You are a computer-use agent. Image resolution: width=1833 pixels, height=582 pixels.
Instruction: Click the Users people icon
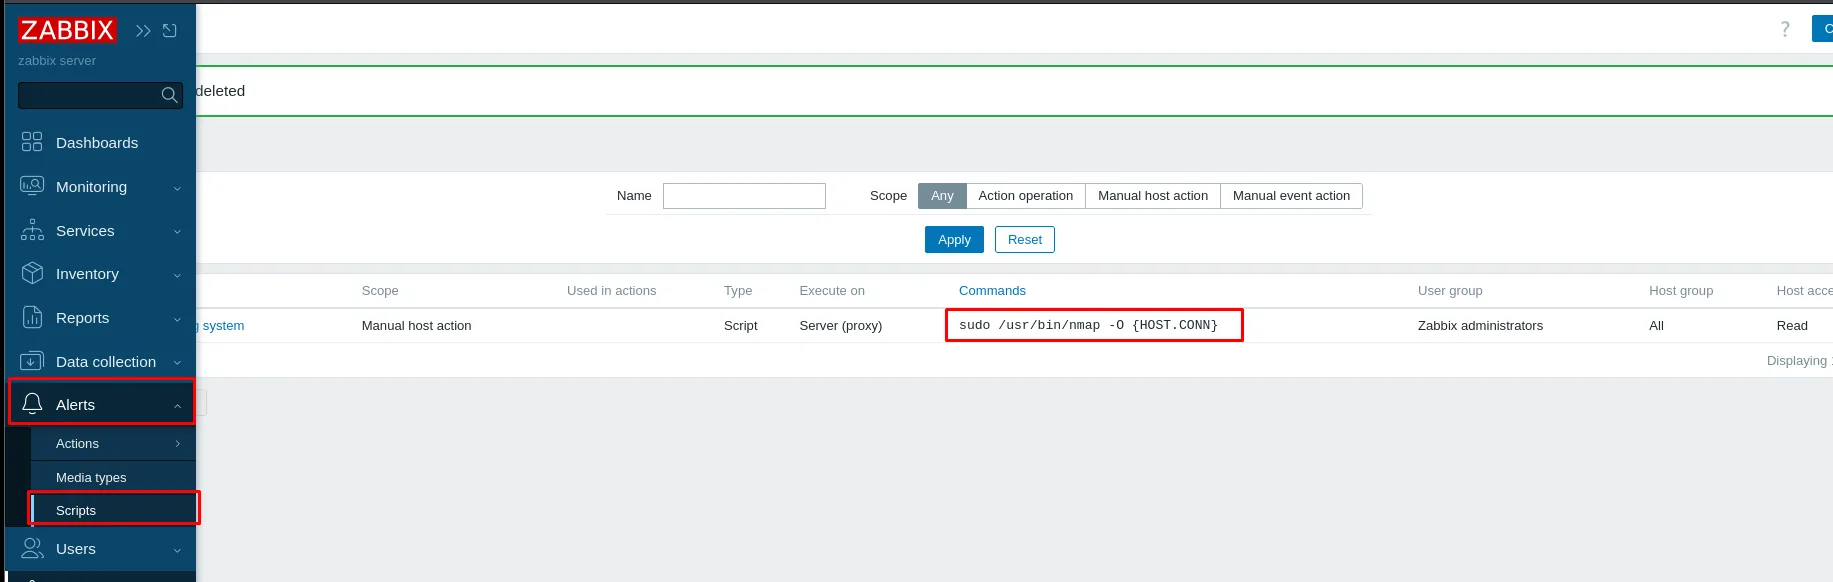pos(32,548)
